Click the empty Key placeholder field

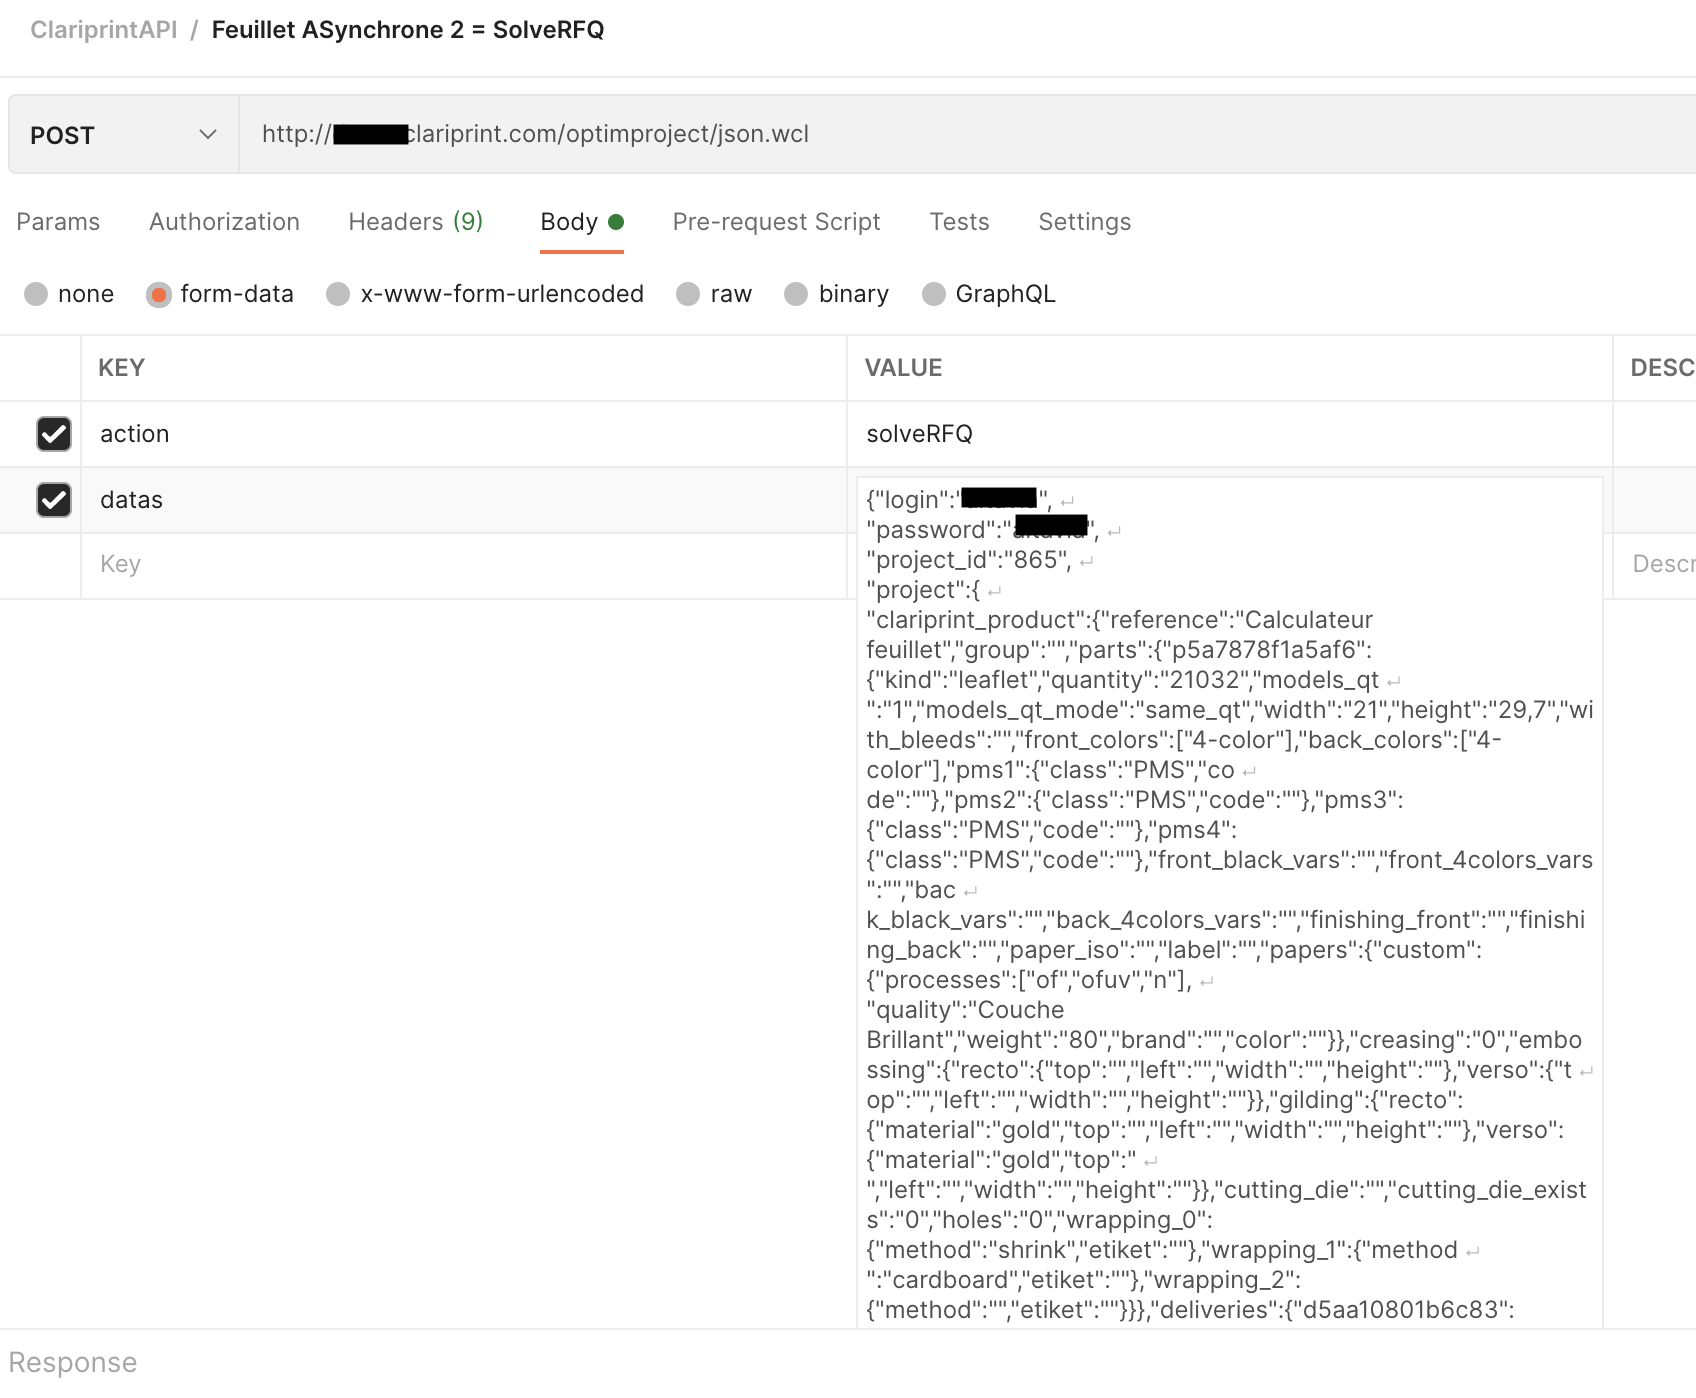click(460, 564)
